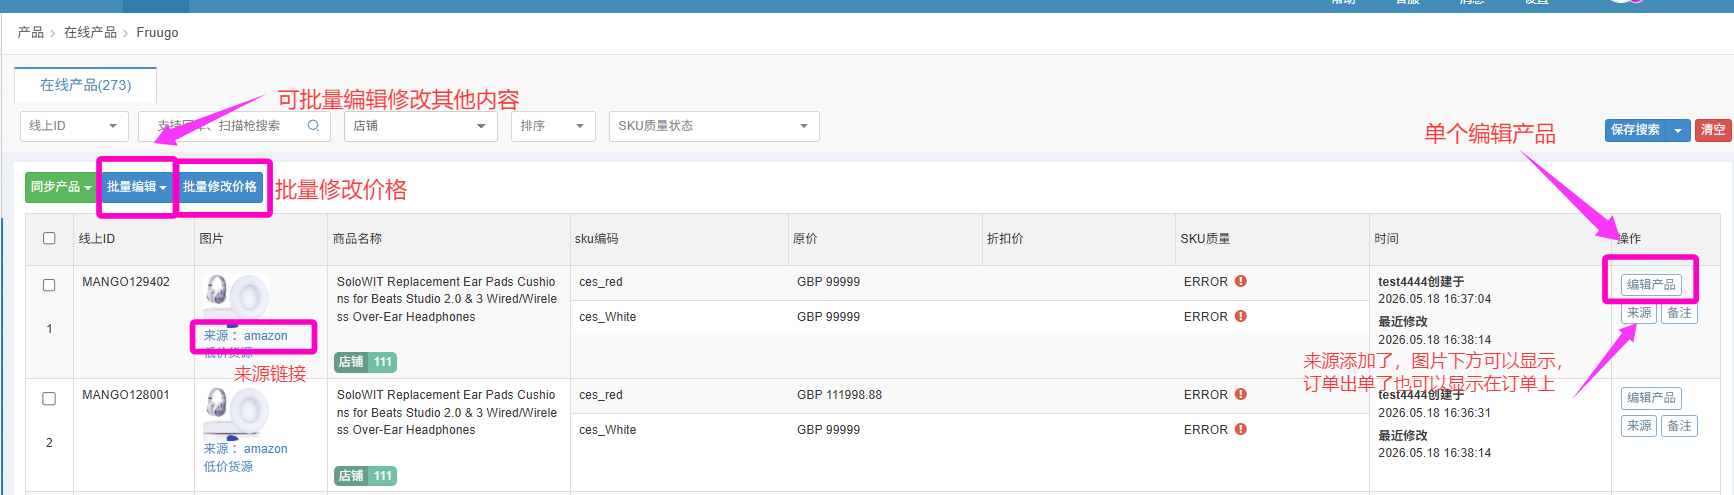Image resolution: width=1734 pixels, height=495 pixels.
Task: Click 来源 button for MANGO129402 row
Action: click(1639, 313)
